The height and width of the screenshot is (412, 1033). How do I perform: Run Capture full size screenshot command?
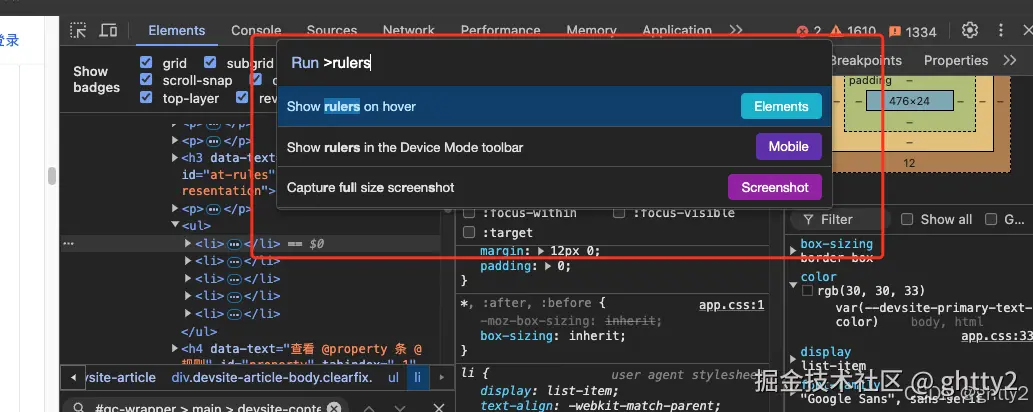pos(555,187)
